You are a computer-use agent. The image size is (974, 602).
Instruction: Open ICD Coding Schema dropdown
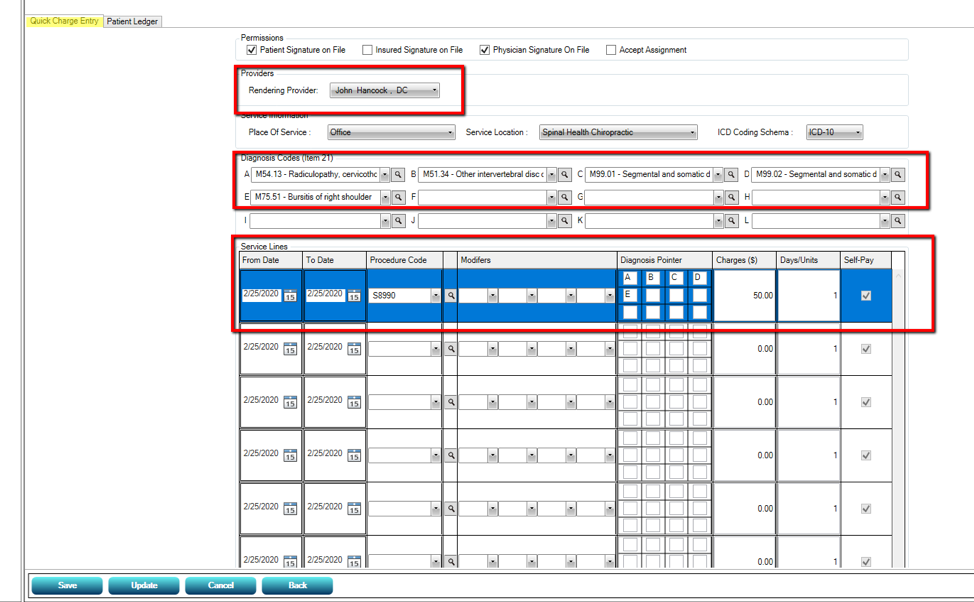pos(834,132)
